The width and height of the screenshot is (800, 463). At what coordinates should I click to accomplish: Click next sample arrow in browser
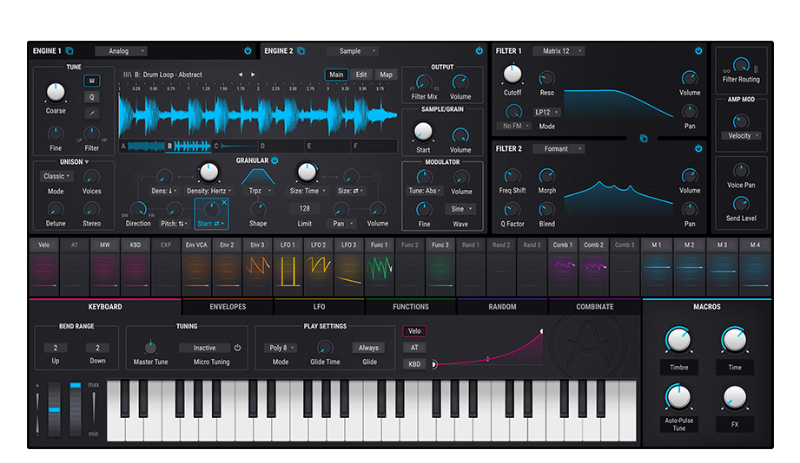(x=253, y=75)
